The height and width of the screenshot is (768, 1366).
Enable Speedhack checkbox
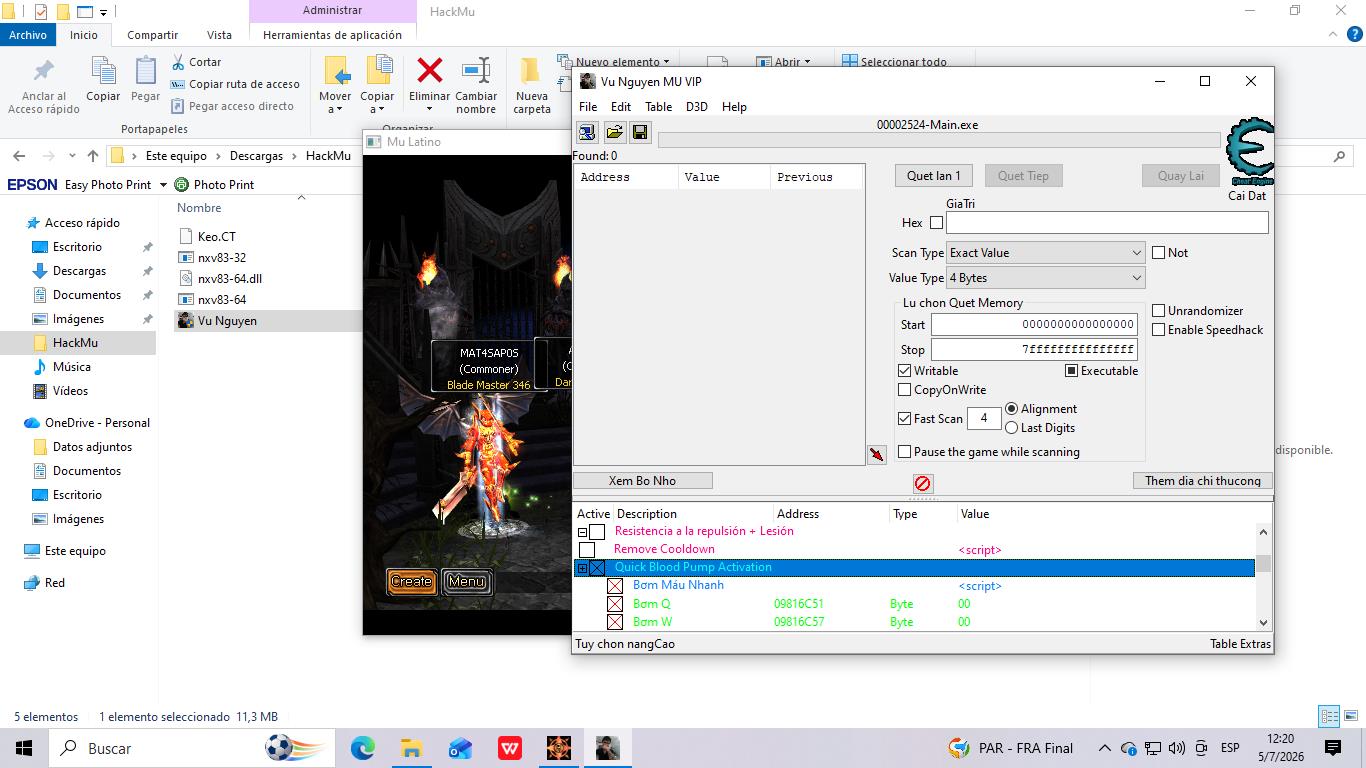point(1159,330)
